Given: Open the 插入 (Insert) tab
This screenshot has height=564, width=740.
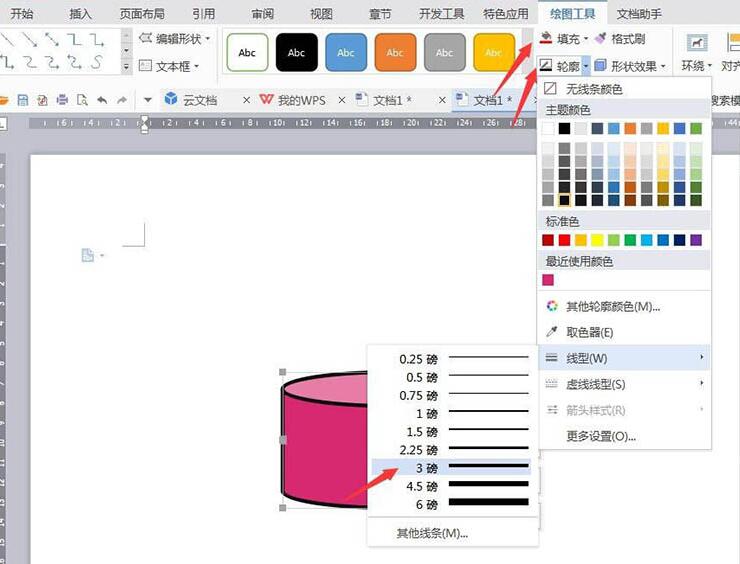Looking at the screenshot, I should [81, 14].
